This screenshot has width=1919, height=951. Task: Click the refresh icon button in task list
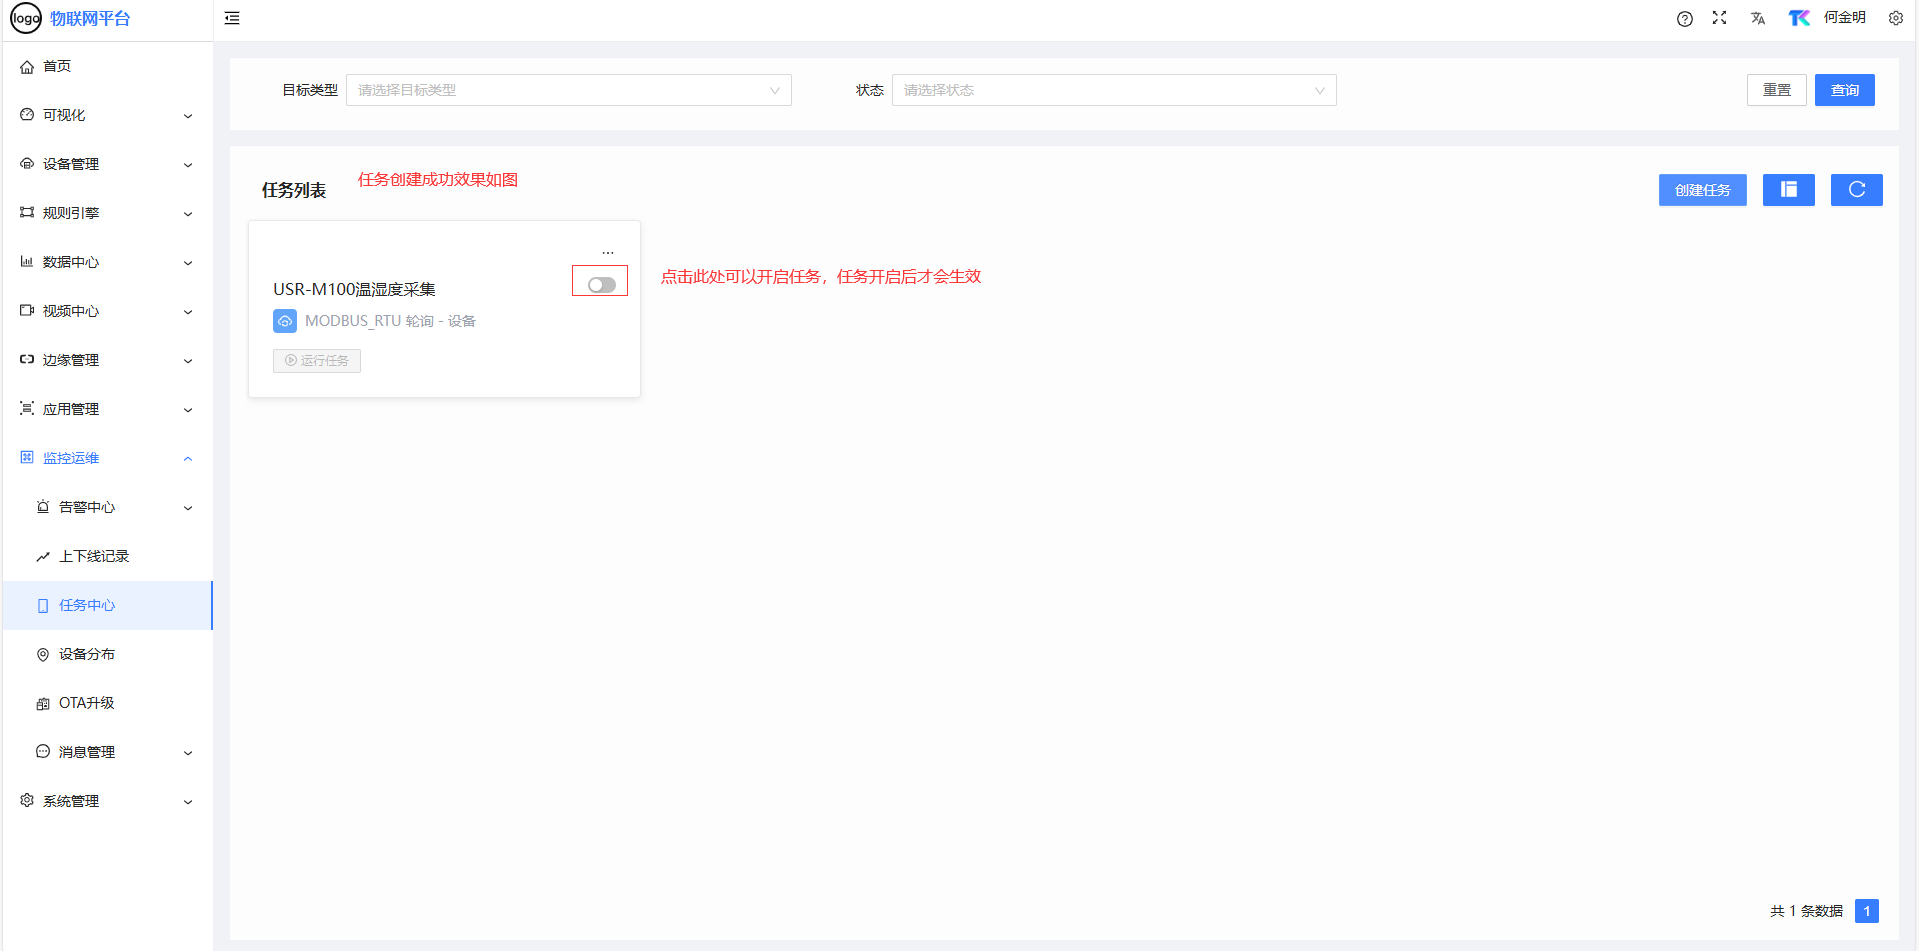pos(1856,190)
